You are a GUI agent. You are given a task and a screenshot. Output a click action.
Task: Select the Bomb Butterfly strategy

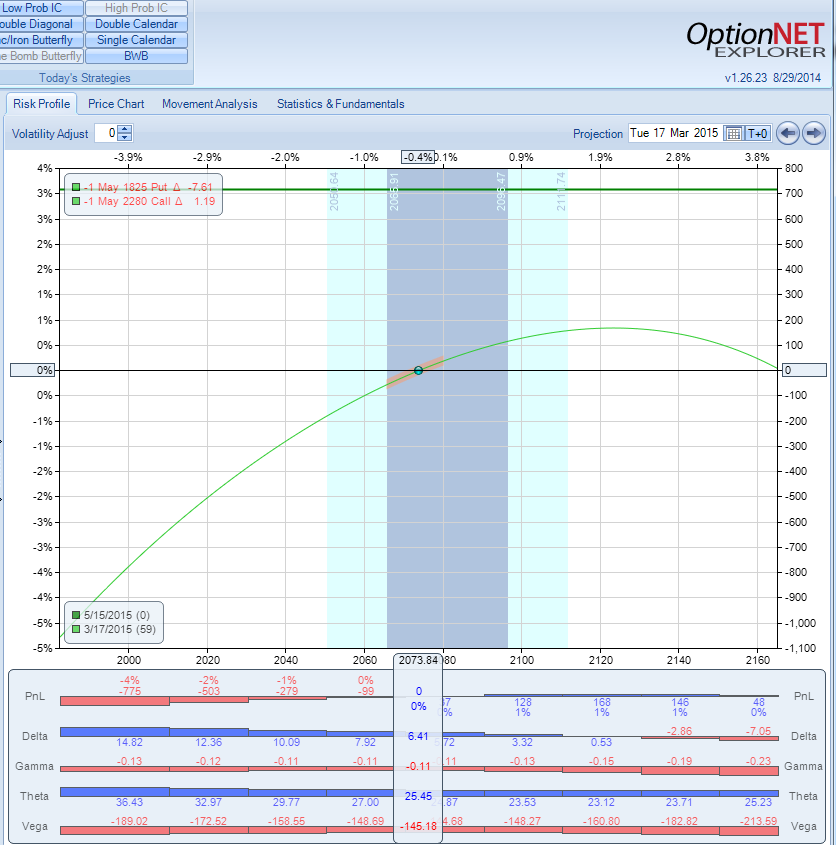(42, 56)
